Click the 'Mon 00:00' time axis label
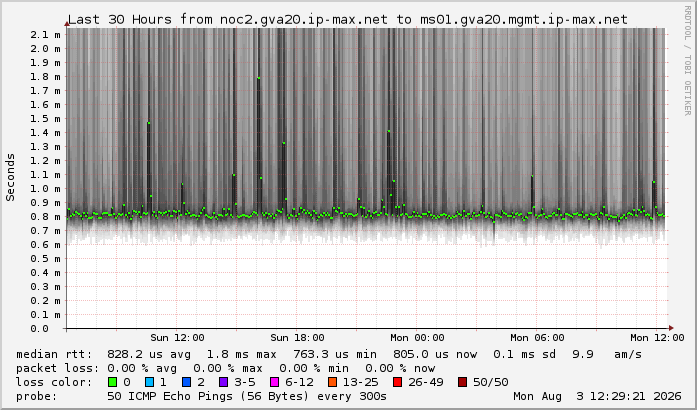This screenshot has width=697, height=410. tap(417, 338)
